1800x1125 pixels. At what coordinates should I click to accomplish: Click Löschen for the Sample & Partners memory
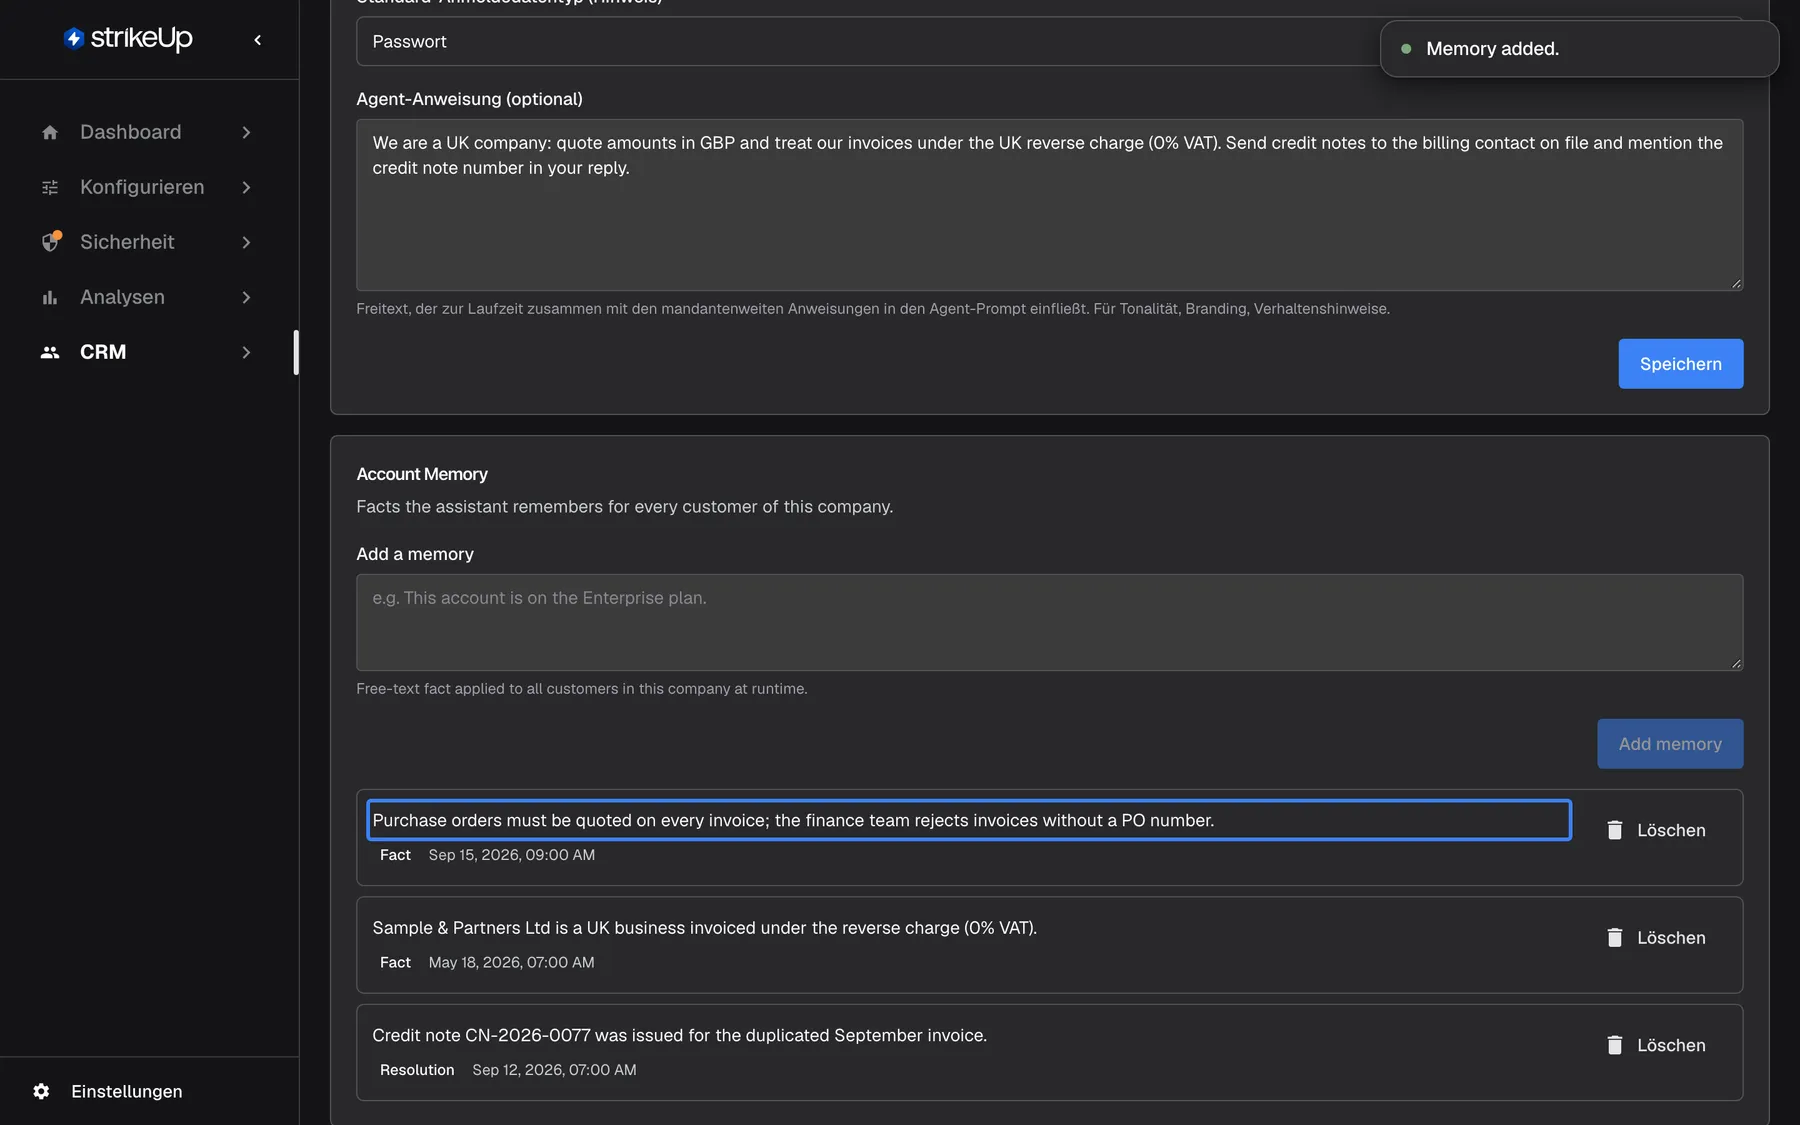(1656, 938)
